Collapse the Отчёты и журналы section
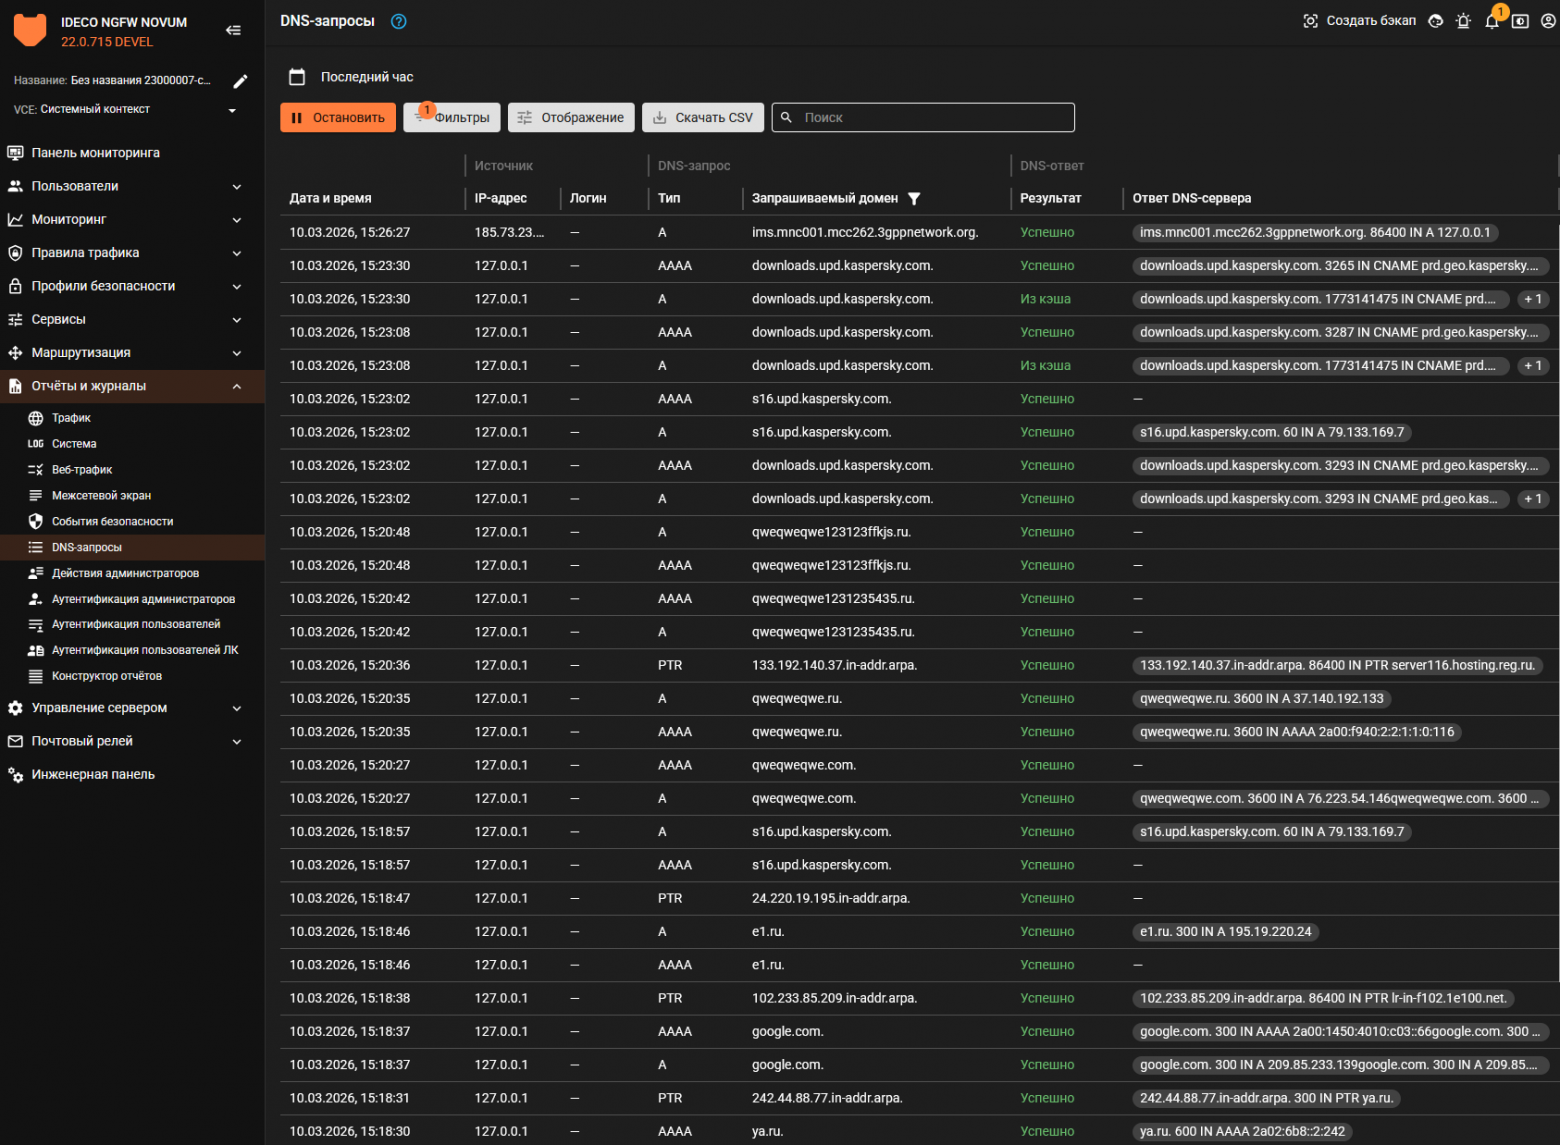 click(236, 387)
